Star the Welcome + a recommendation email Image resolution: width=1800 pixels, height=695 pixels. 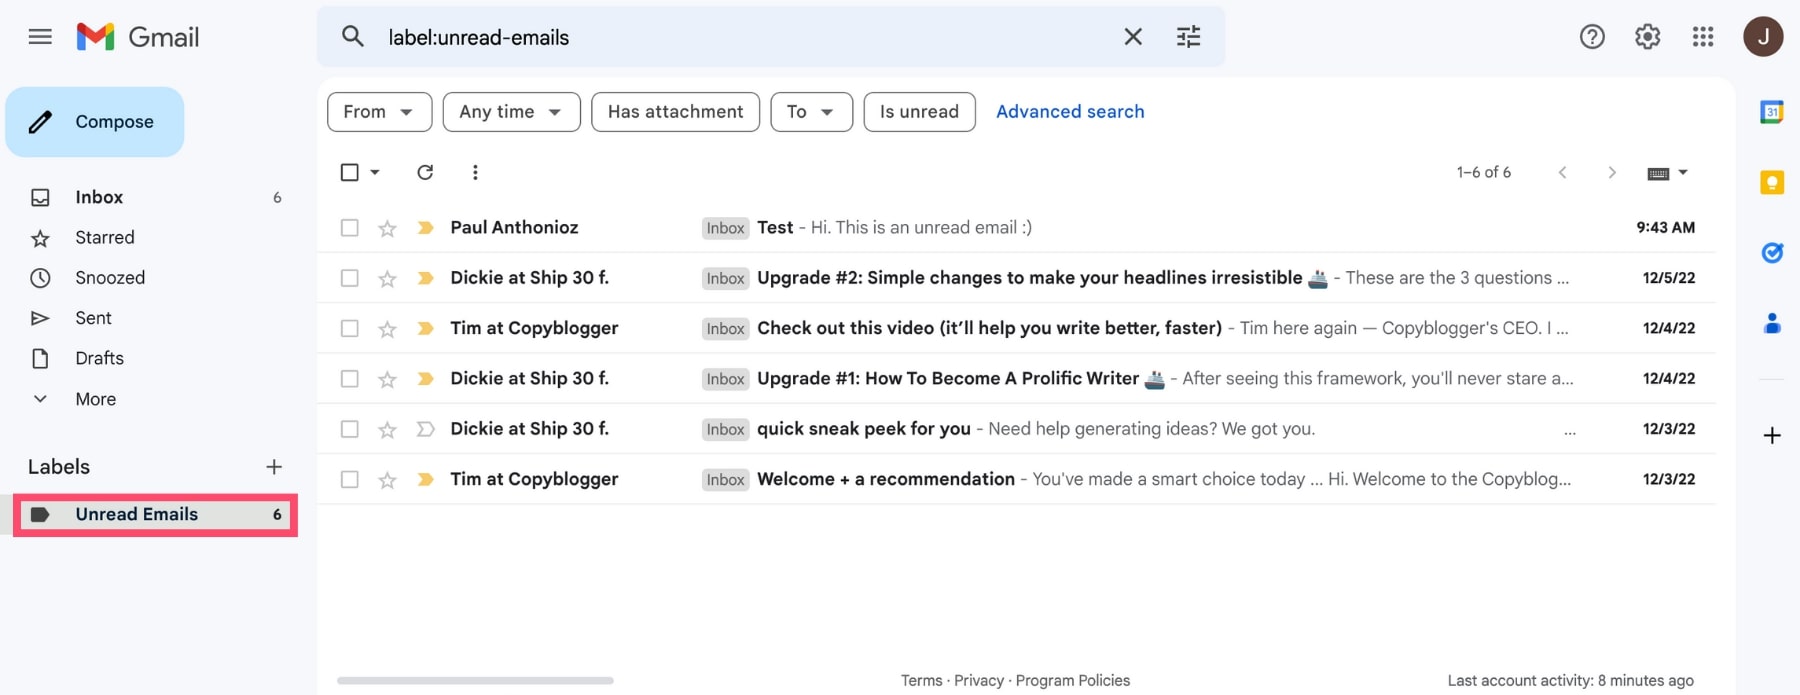coord(387,480)
